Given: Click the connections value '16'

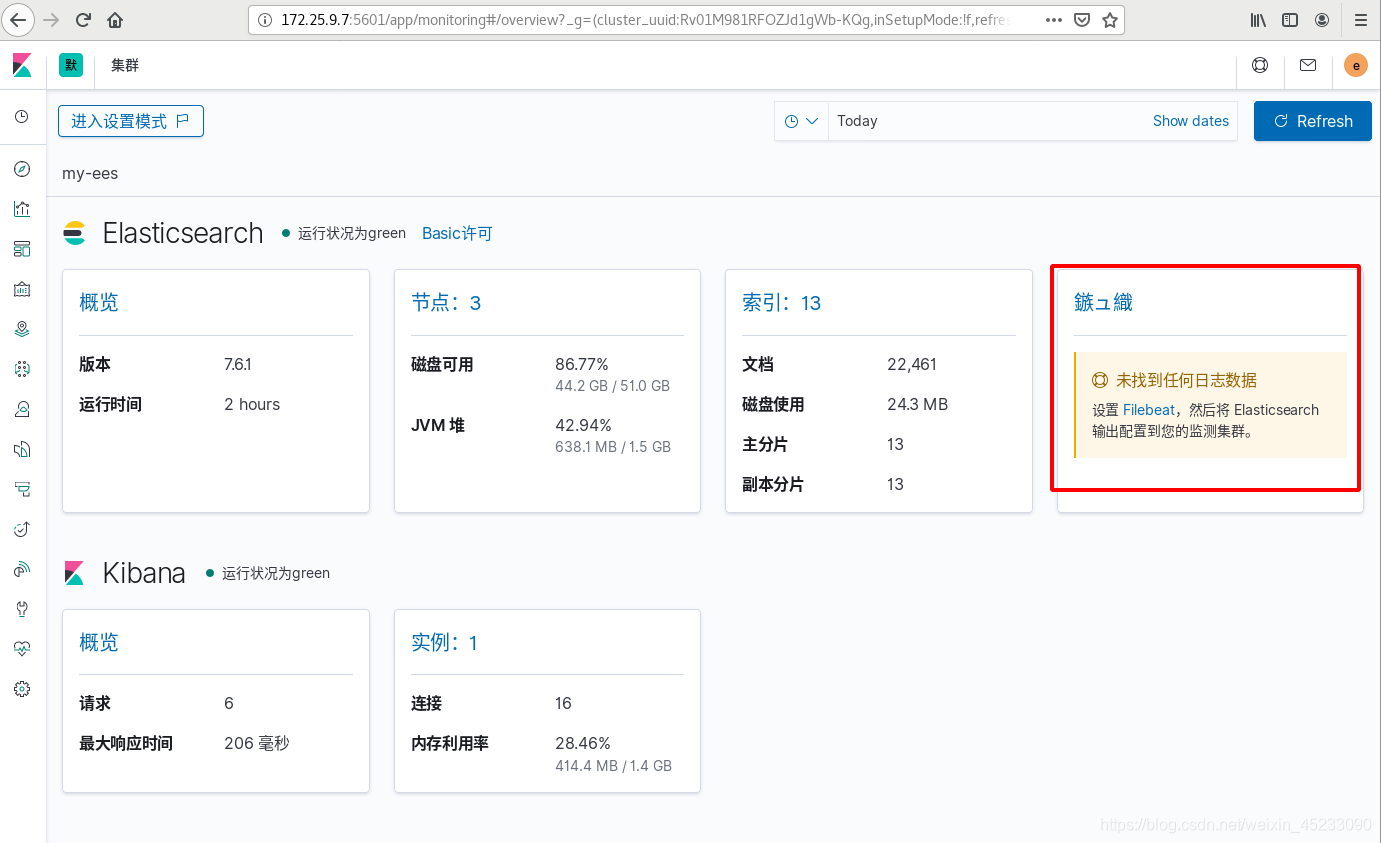Looking at the screenshot, I should click(563, 704).
